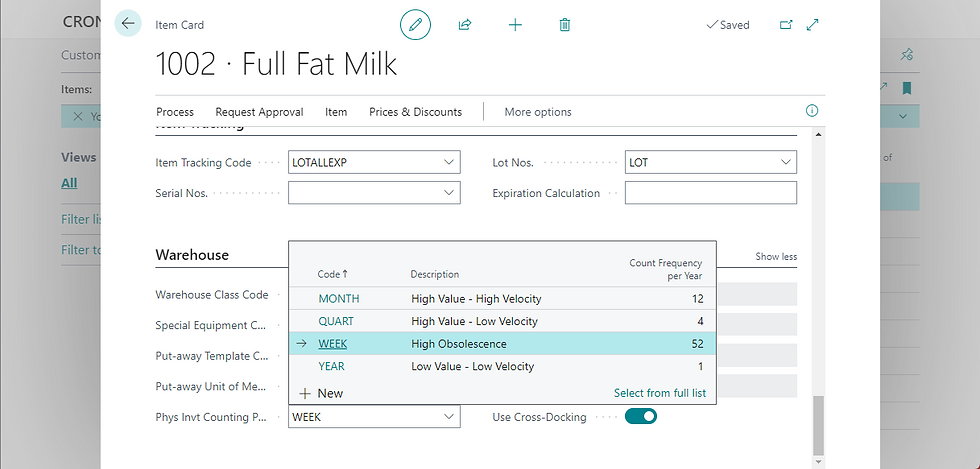Open the Prices & Discounts menu

[x=416, y=112]
